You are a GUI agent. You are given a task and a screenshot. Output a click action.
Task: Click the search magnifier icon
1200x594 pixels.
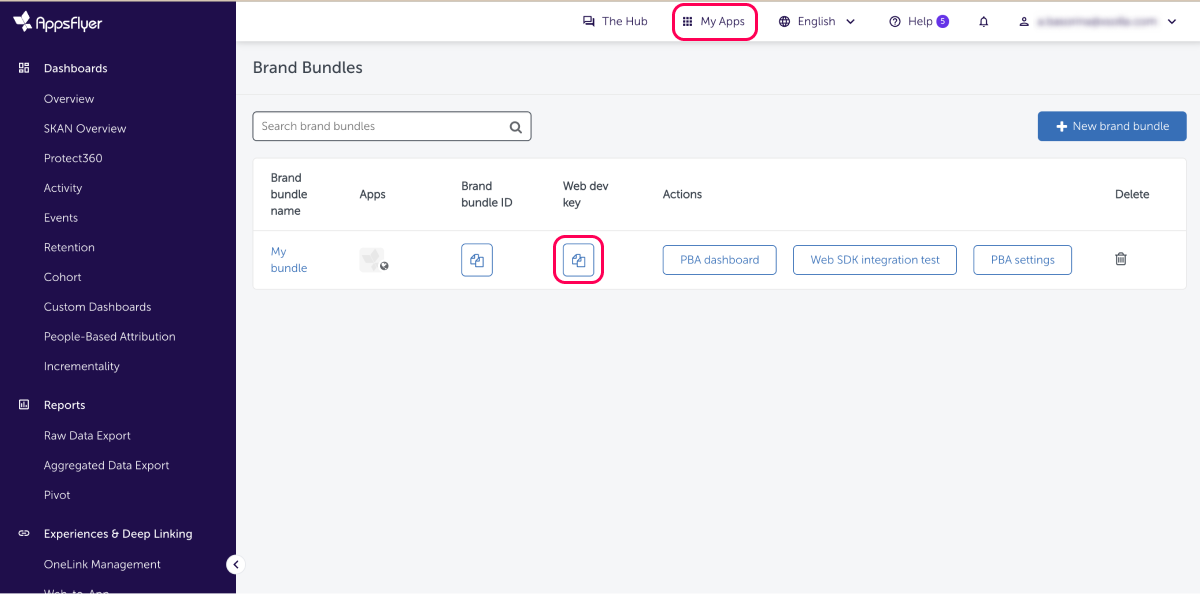pos(516,127)
